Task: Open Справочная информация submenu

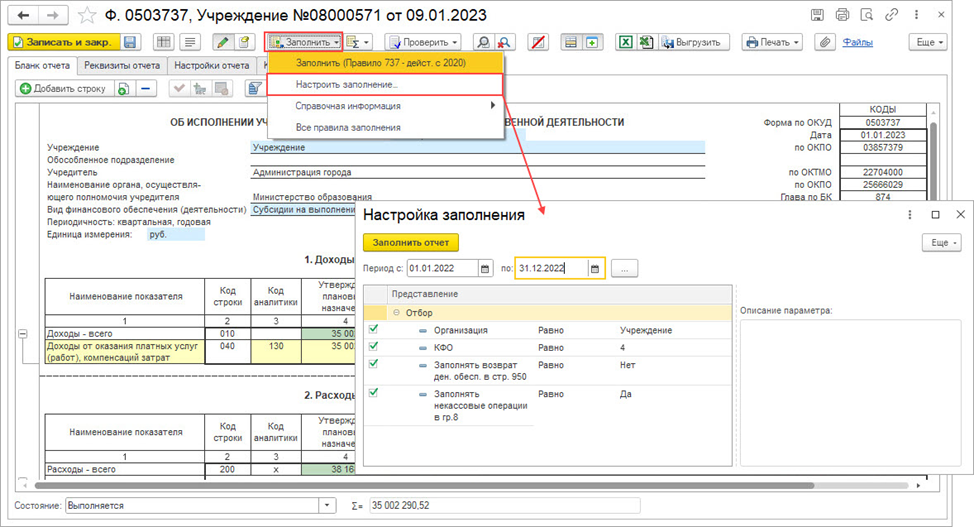Action: (x=385, y=106)
